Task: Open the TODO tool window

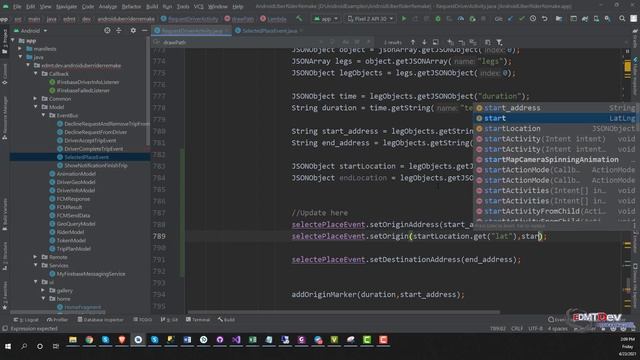Action: pyautogui.click(x=142, y=320)
